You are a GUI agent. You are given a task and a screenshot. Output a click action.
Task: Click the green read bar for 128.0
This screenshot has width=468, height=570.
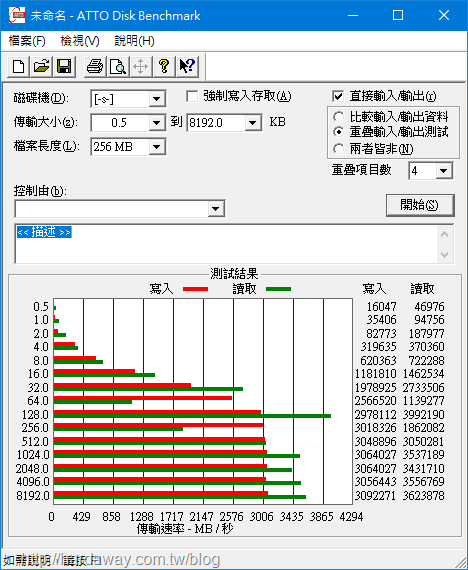coord(192,416)
